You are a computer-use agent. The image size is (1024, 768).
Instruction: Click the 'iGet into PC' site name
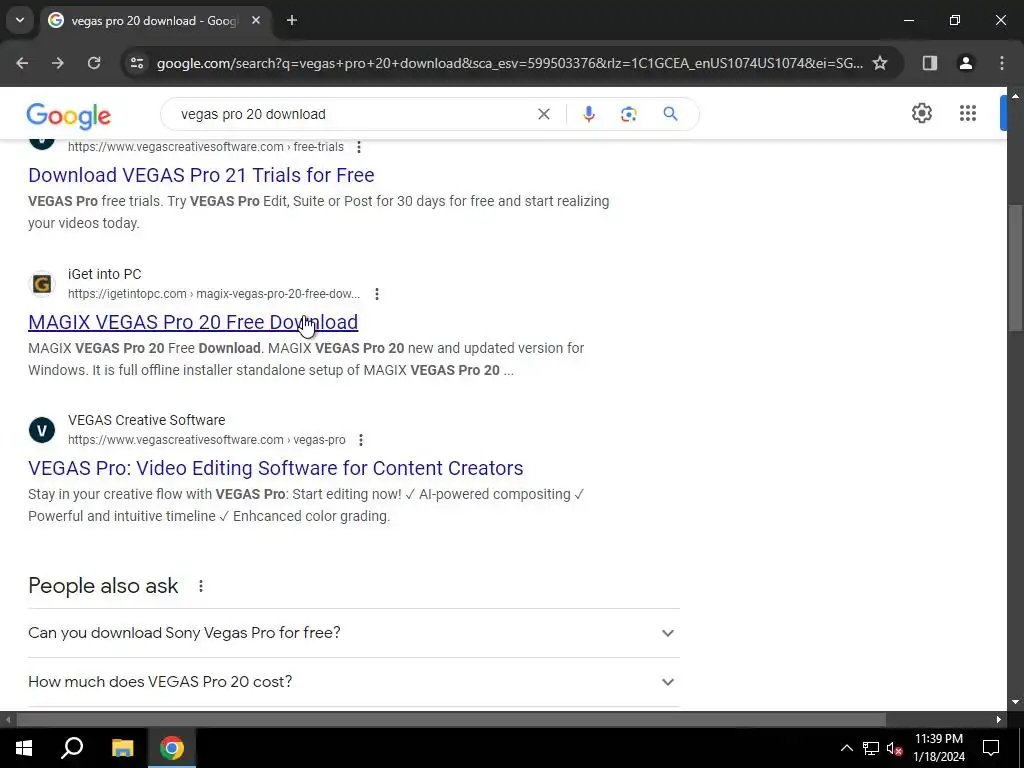[x=104, y=274]
